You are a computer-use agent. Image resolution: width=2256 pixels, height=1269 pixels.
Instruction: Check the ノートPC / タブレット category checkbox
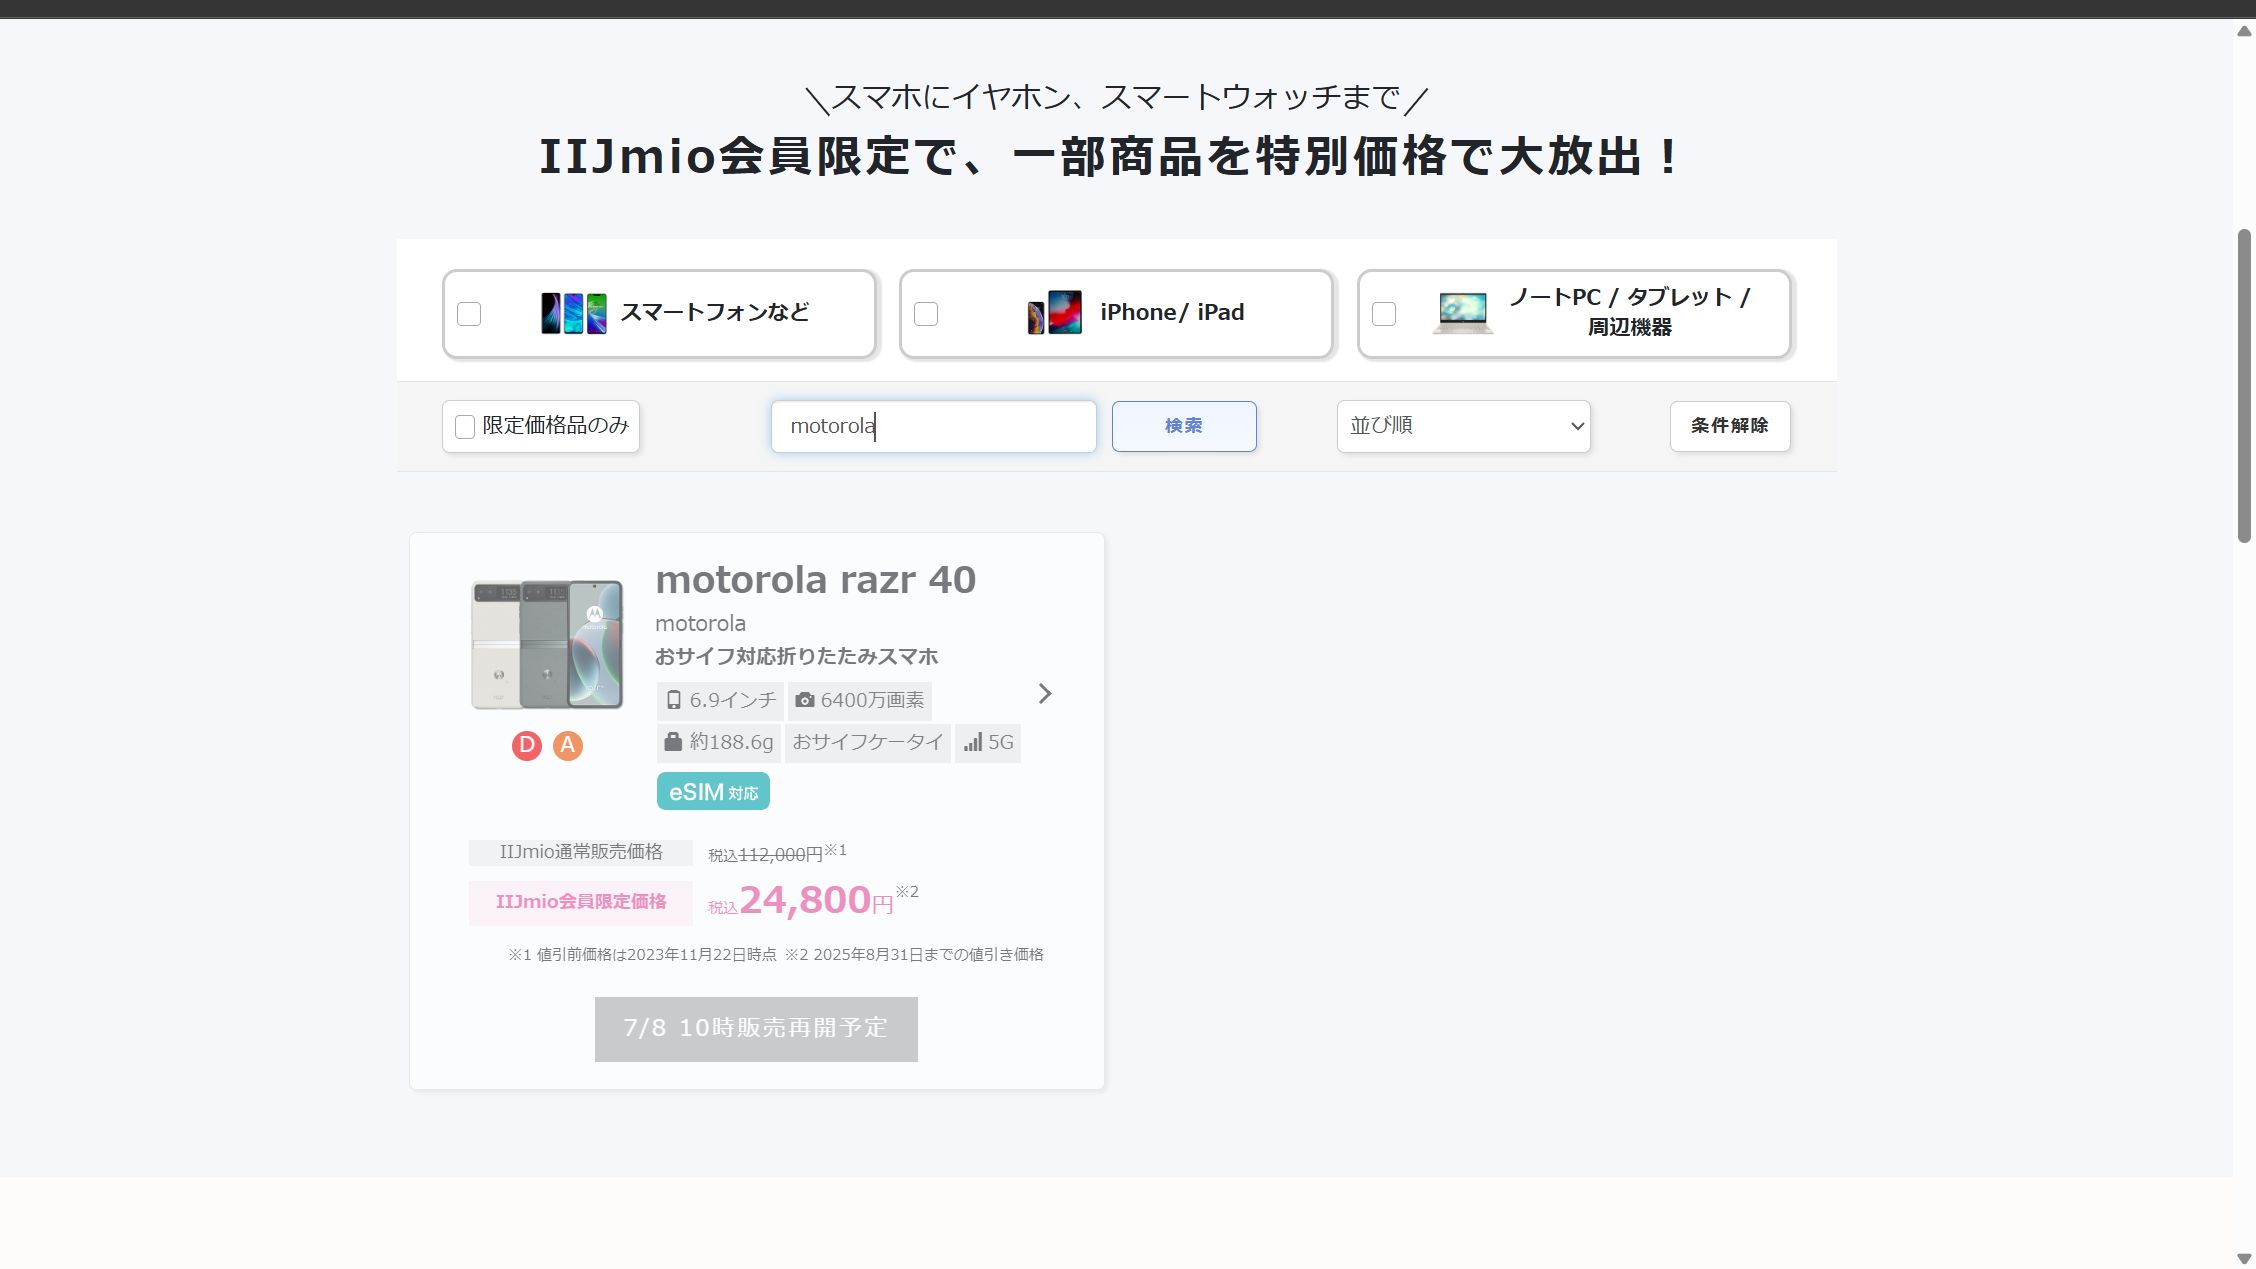tap(1384, 314)
